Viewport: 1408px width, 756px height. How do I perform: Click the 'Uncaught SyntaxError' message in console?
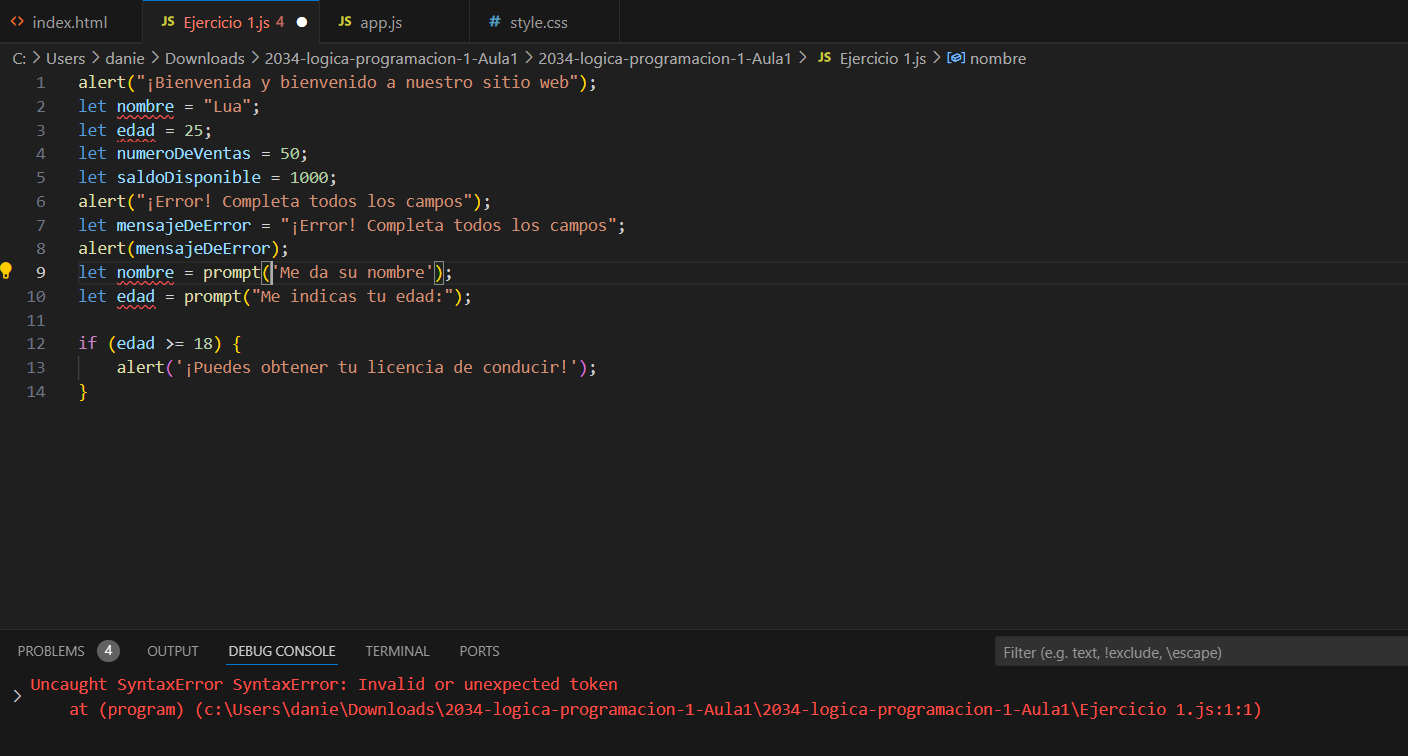click(x=324, y=685)
